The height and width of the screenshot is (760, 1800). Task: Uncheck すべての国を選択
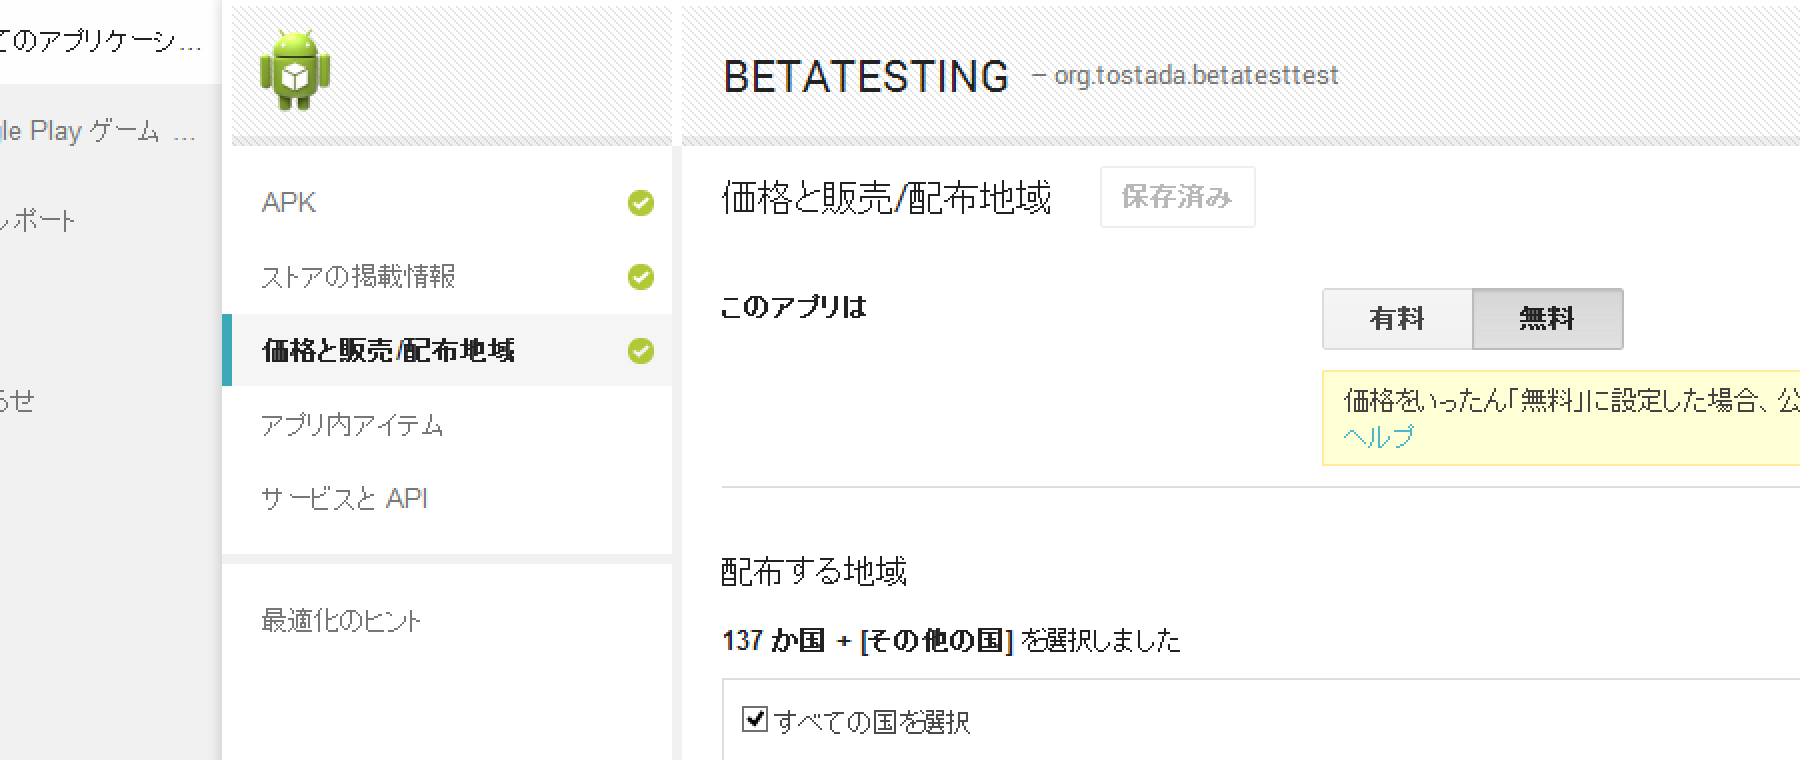(755, 719)
